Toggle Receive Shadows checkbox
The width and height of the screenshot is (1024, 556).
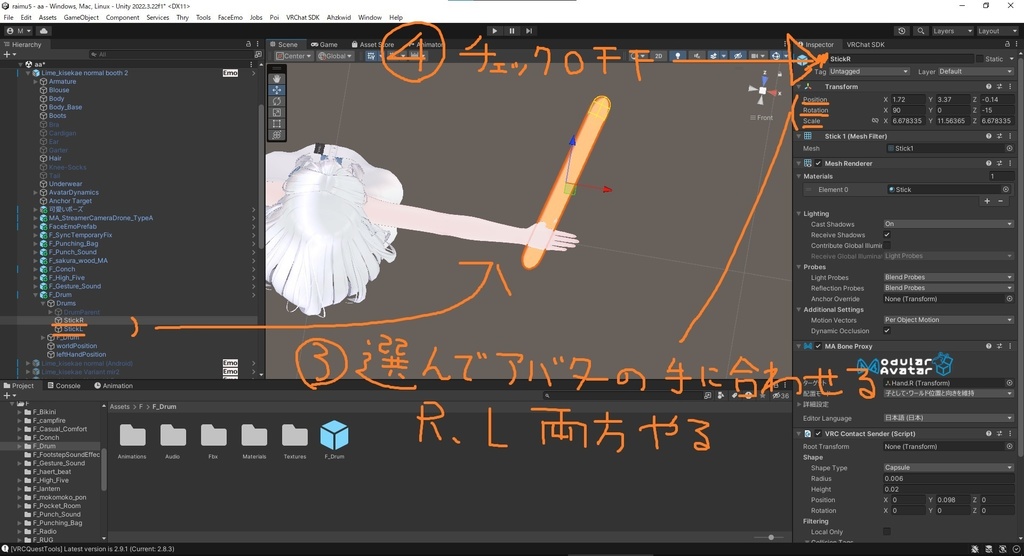887,235
